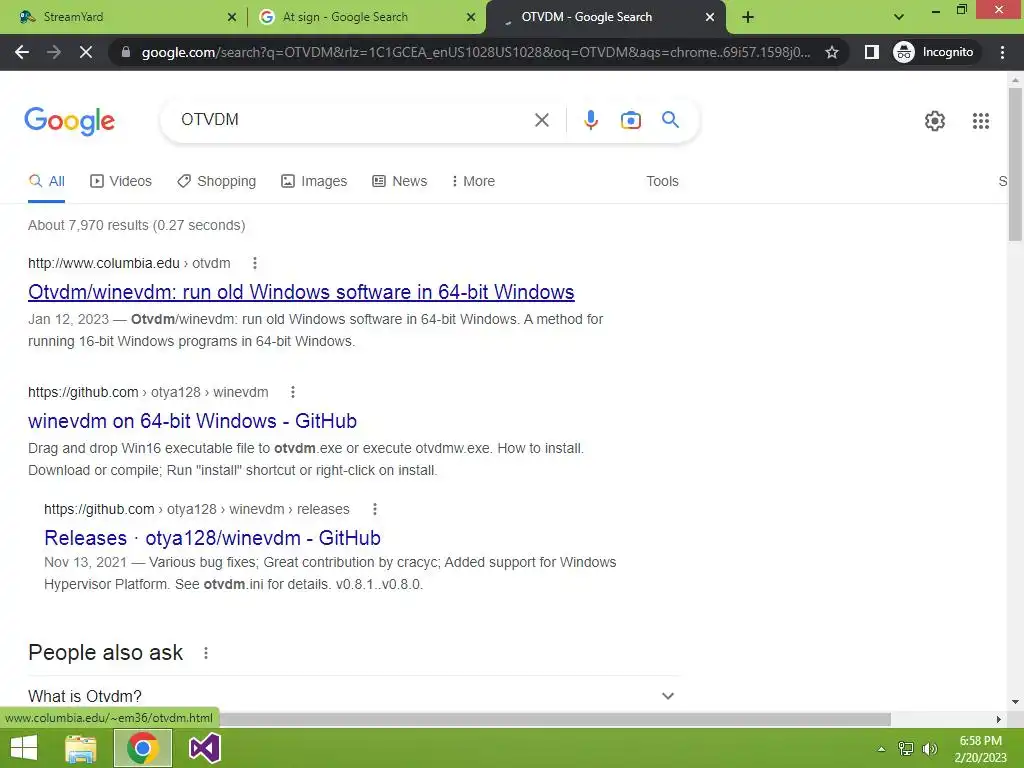
Task: Click the horizontal page scrollbar
Action: click(x=555, y=720)
